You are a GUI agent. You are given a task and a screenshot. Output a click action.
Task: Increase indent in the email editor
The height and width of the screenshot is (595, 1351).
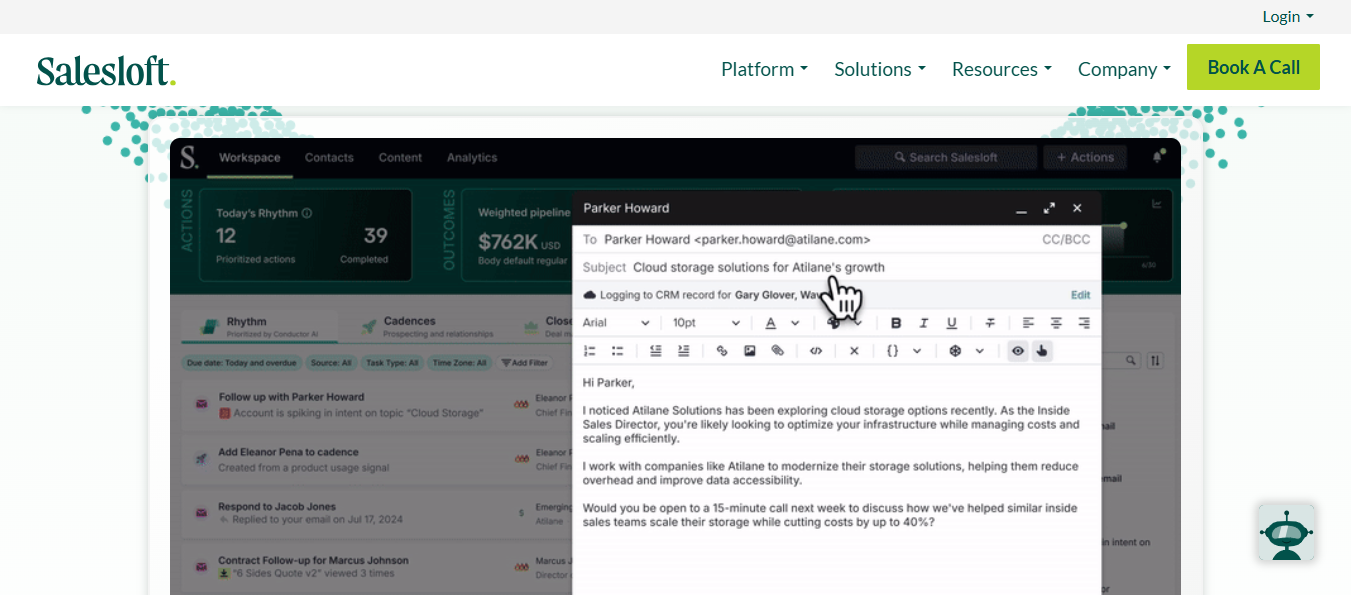coord(684,351)
